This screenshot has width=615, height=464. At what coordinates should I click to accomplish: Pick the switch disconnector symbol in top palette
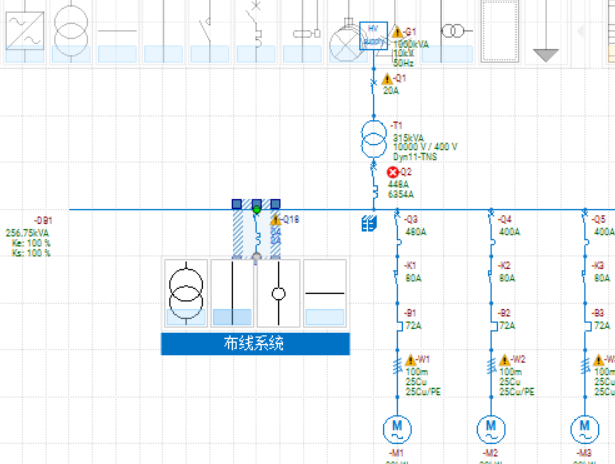pyautogui.click(x=210, y=31)
